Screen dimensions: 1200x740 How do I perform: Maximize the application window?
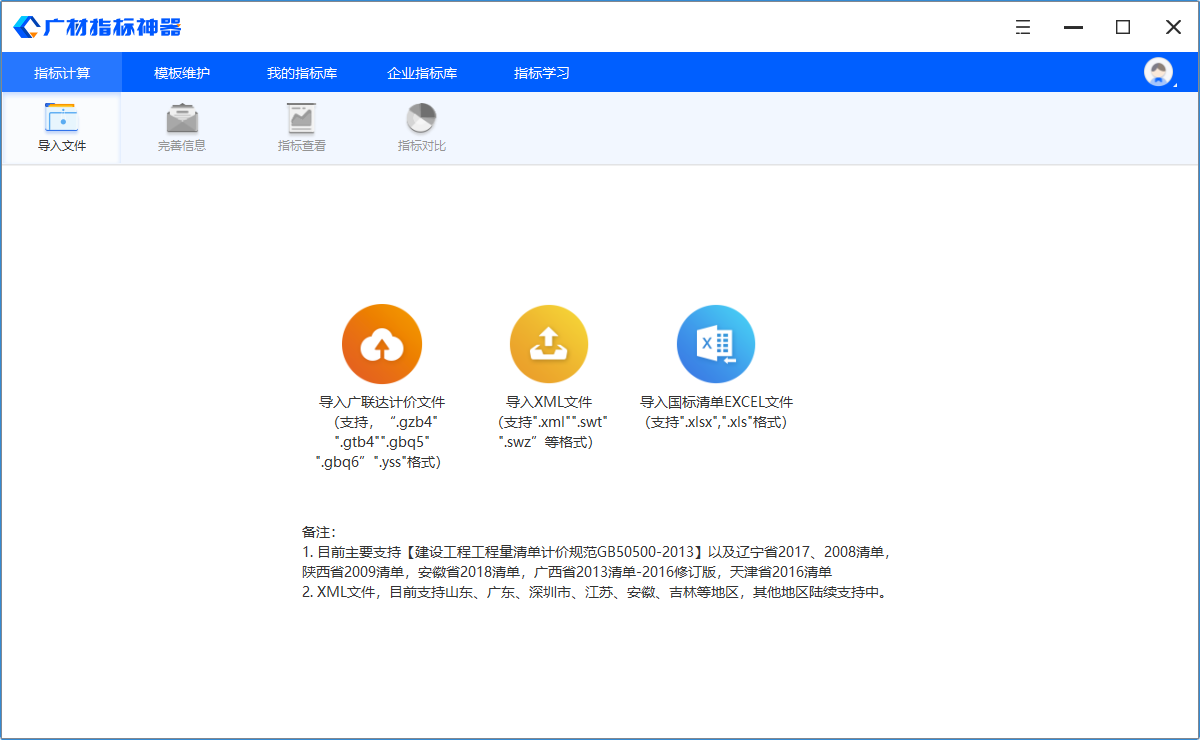click(x=1123, y=27)
